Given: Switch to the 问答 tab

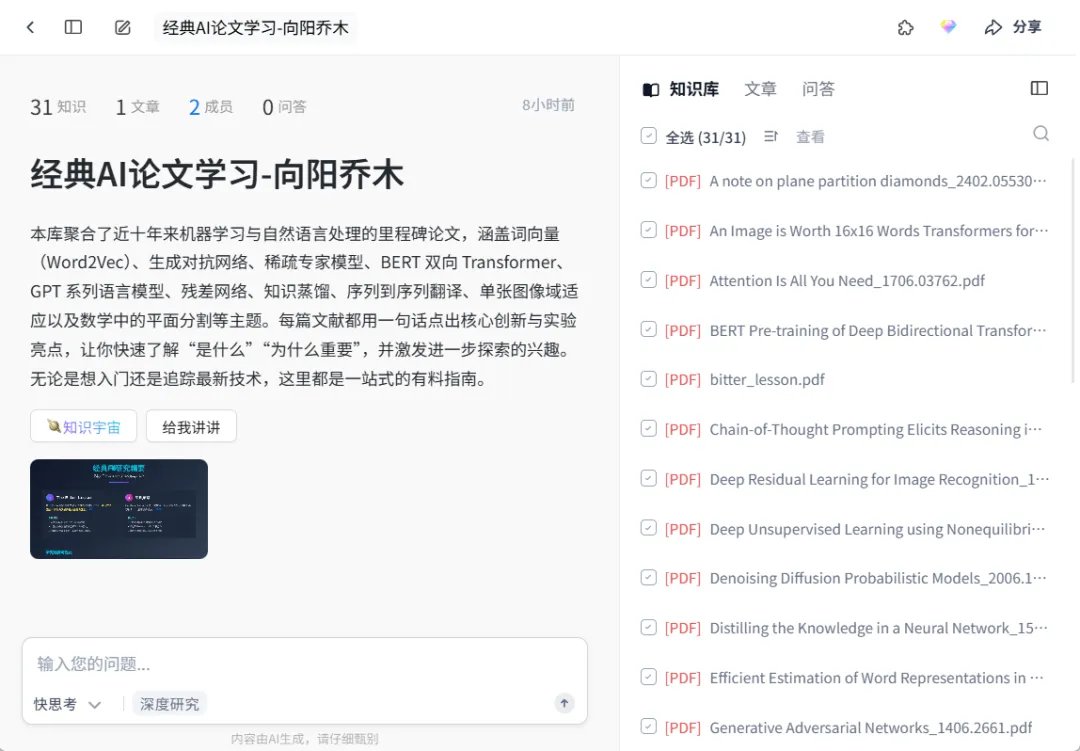Looking at the screenshot, I should pos(818,89).
